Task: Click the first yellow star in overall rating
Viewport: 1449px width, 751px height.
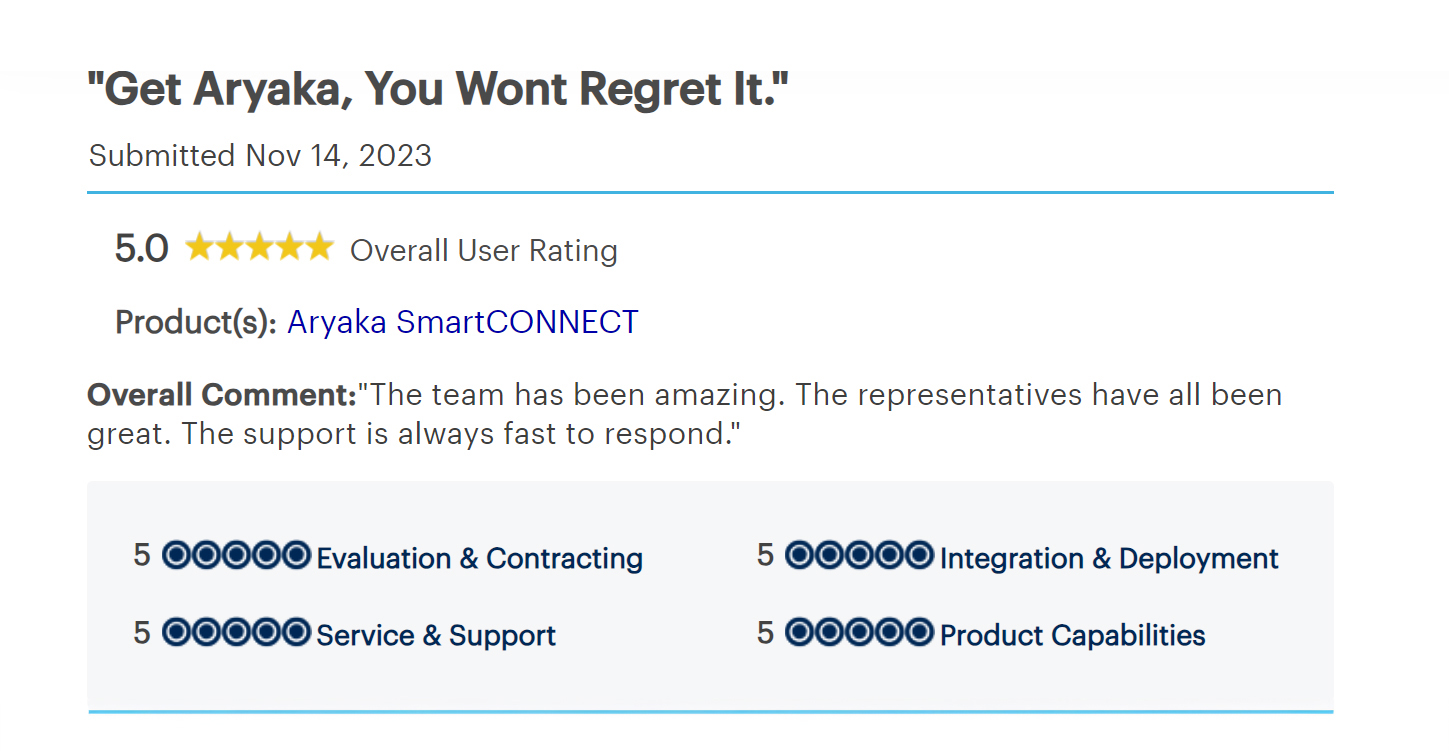Action: pos(200,247)
